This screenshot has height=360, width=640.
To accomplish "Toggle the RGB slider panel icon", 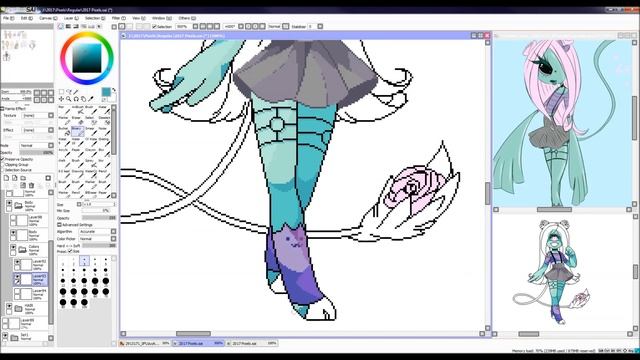I will tap(69, 27).
